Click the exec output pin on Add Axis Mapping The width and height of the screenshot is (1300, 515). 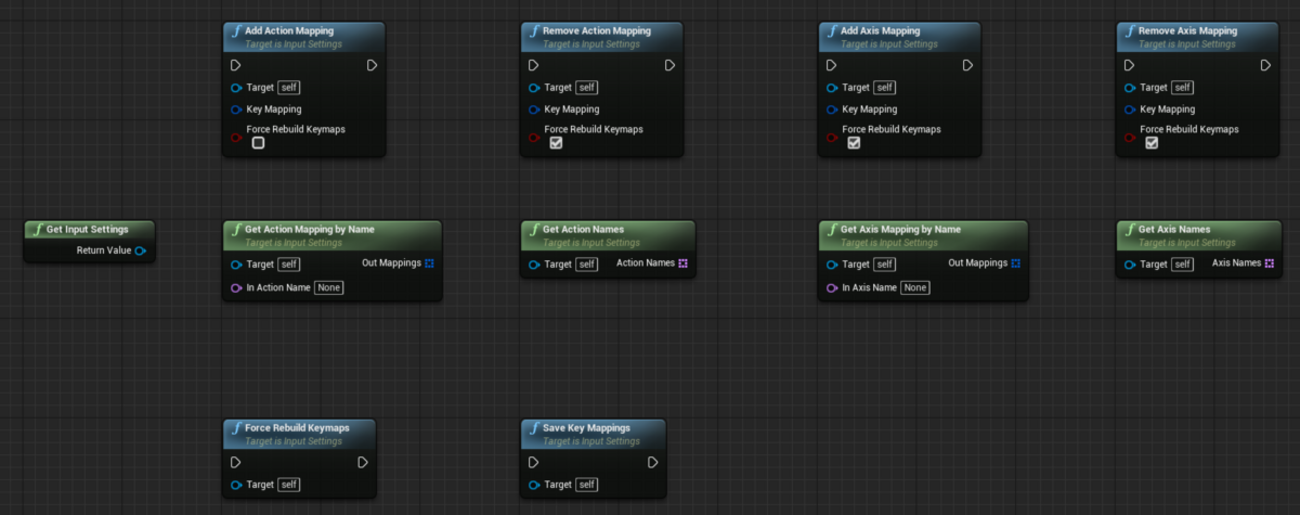point(967,65)
